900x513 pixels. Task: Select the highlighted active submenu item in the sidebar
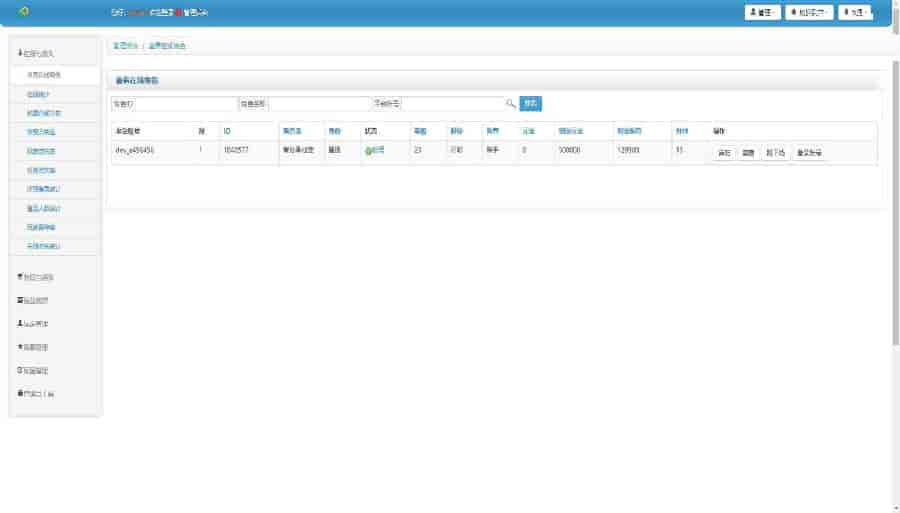point(55,75)
